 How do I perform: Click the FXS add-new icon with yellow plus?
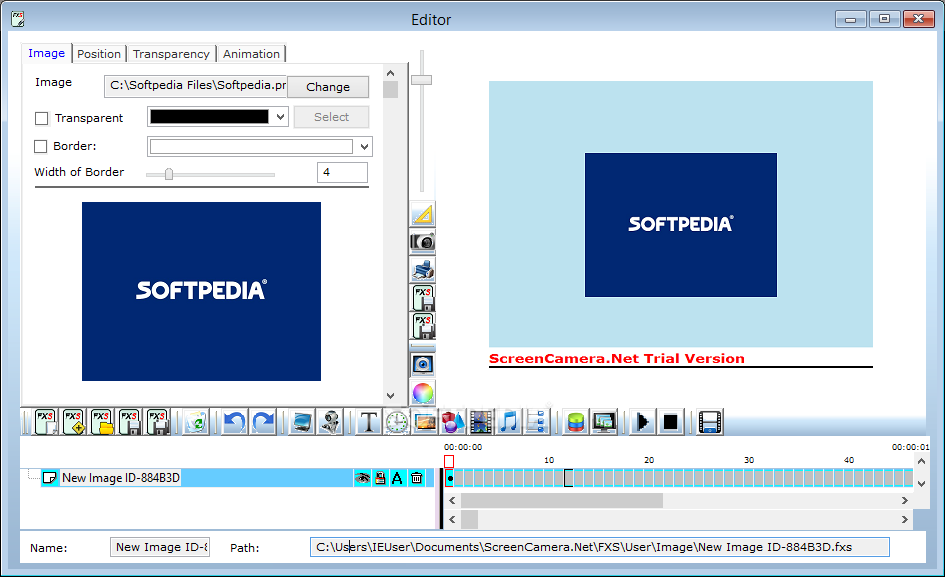[74, 422]
